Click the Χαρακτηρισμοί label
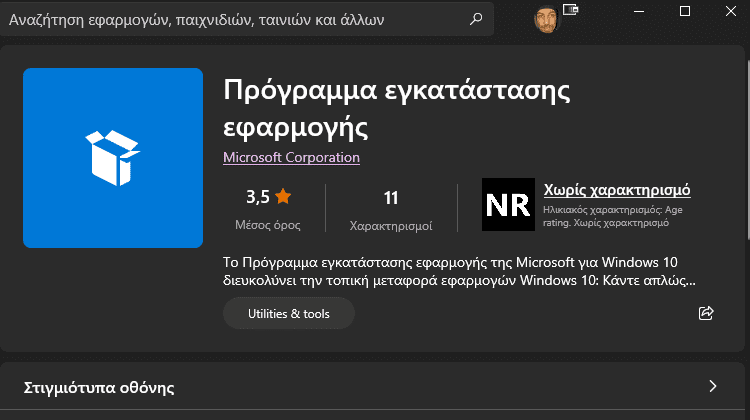 tap(391, 226)
